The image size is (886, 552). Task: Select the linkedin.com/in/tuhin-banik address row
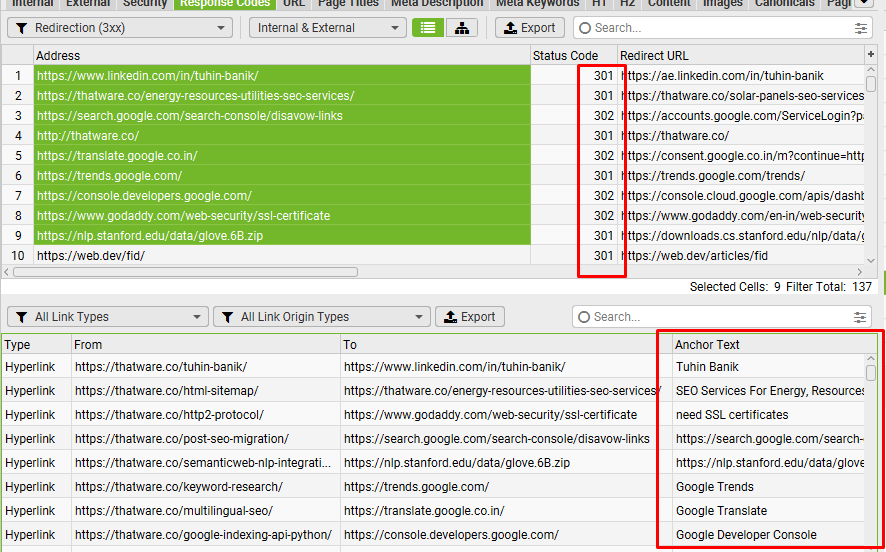click(x=282, y=76)
